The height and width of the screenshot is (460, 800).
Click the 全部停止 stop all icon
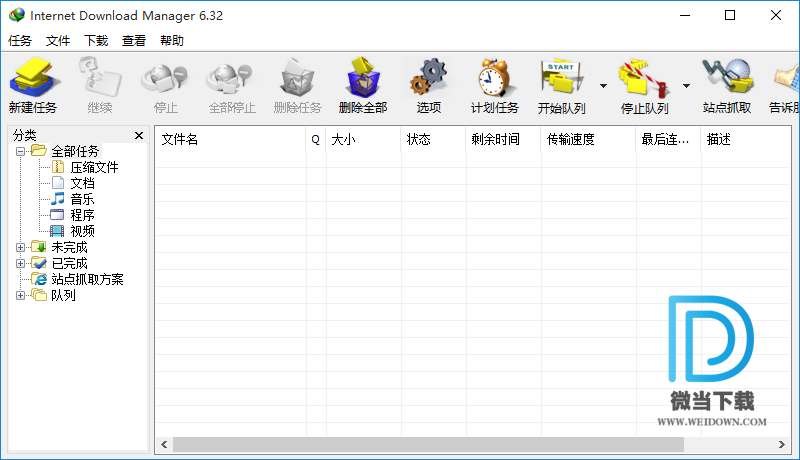231,79
